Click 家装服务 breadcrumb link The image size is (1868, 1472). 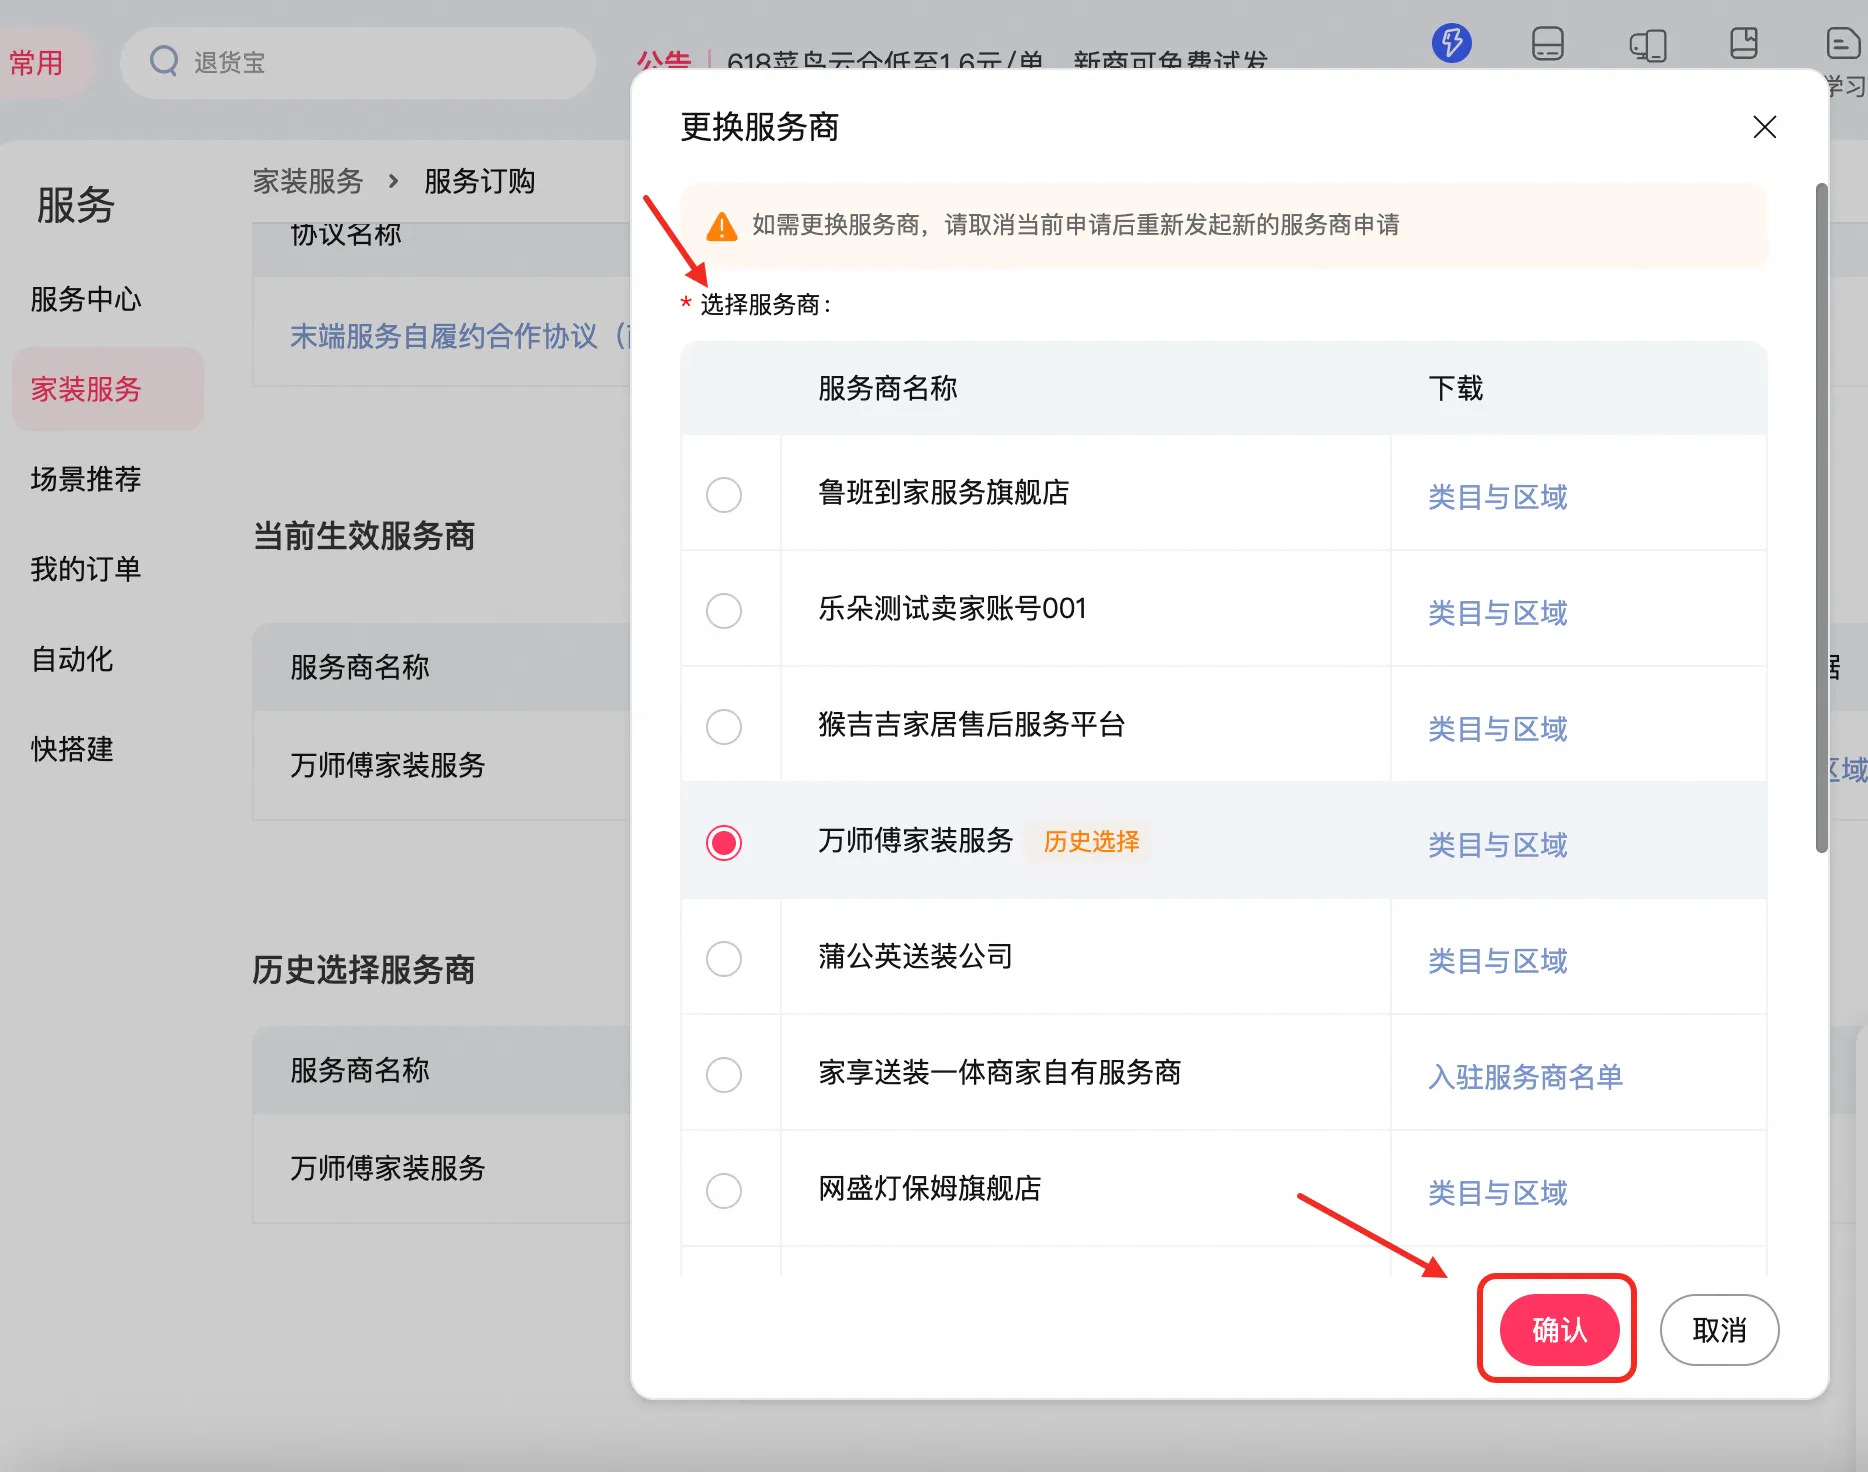[308, 181]
